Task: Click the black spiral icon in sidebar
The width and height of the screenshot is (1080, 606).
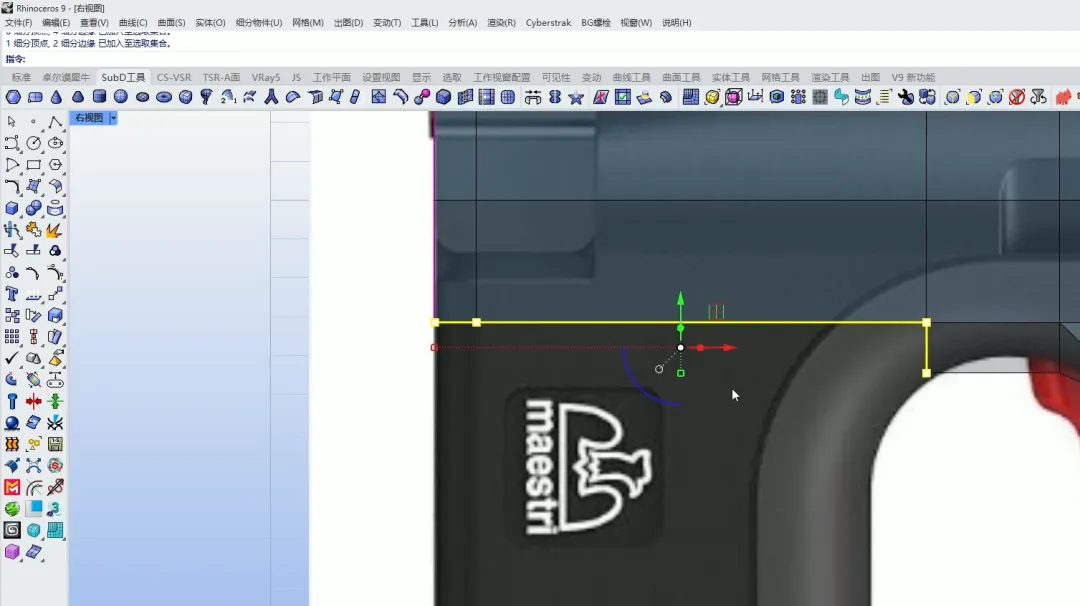Action: point(12,530)
